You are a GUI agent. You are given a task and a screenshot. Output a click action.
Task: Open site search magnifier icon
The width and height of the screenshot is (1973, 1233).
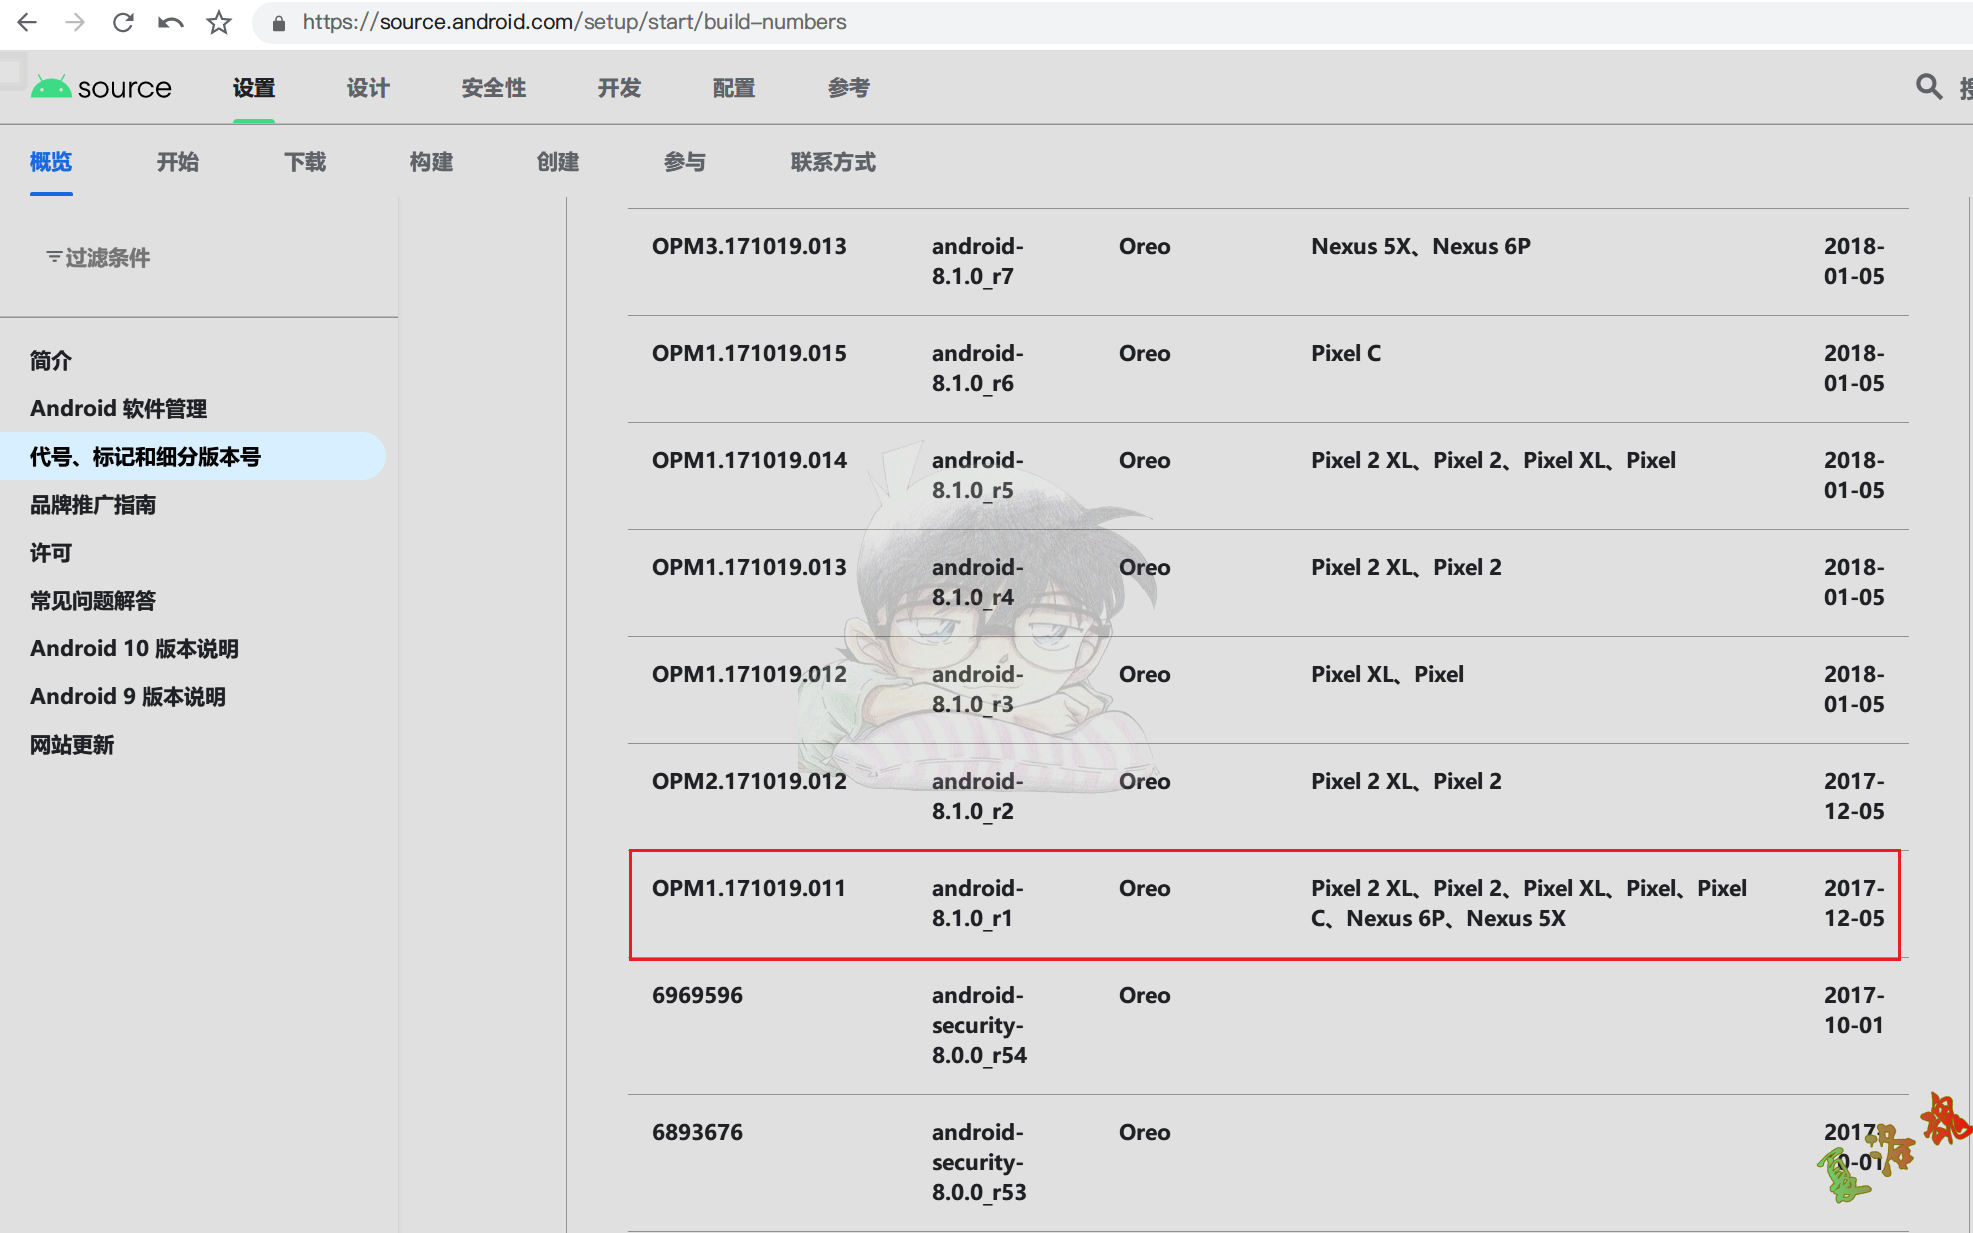click(x=1928, y=87)
